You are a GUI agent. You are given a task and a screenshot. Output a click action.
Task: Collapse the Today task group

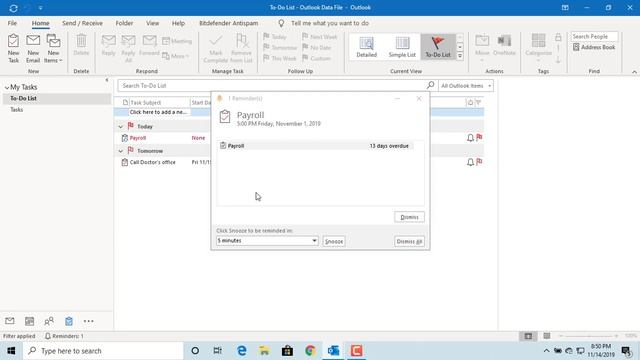click(x=120, y=127)
